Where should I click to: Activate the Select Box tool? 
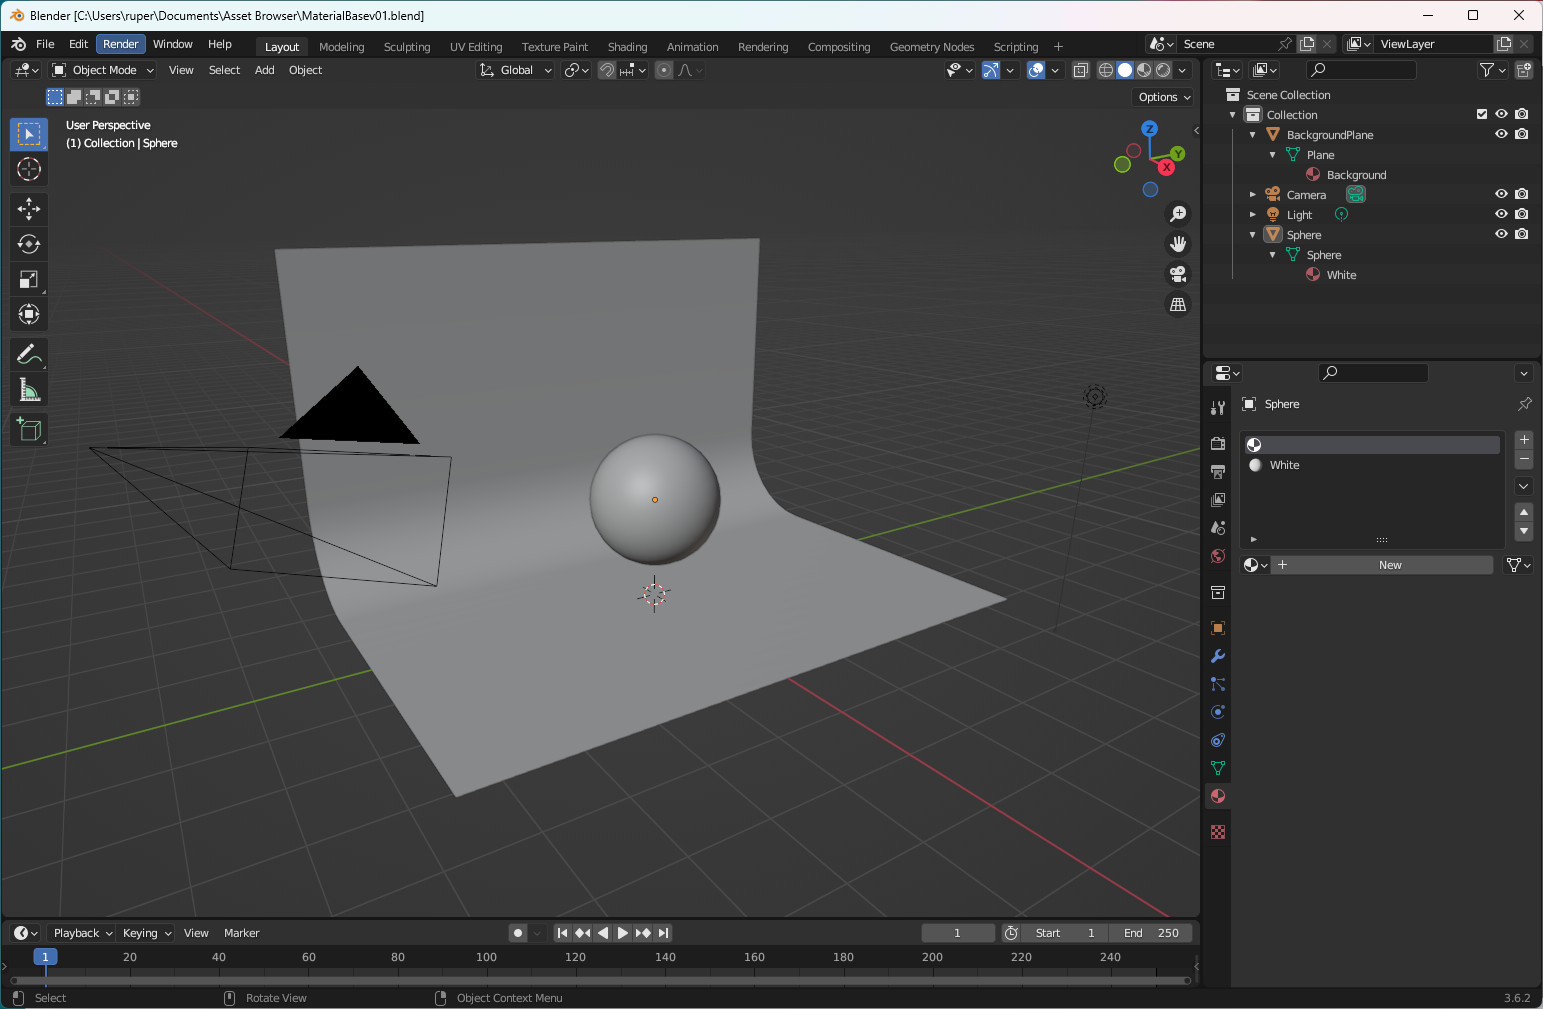pyautogui.click(x=29, y=134)
